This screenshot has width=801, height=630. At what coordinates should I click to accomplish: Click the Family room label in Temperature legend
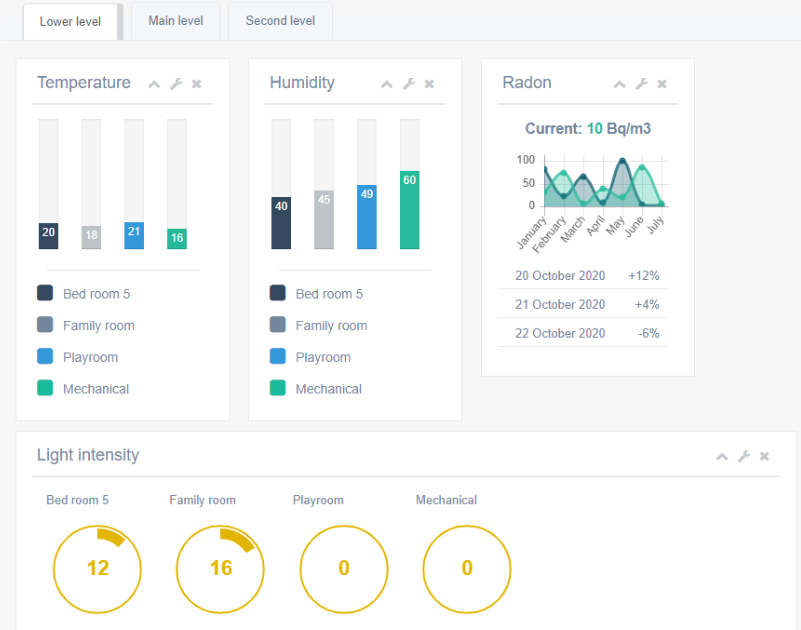pyautogui.click(x=99, y=326)
